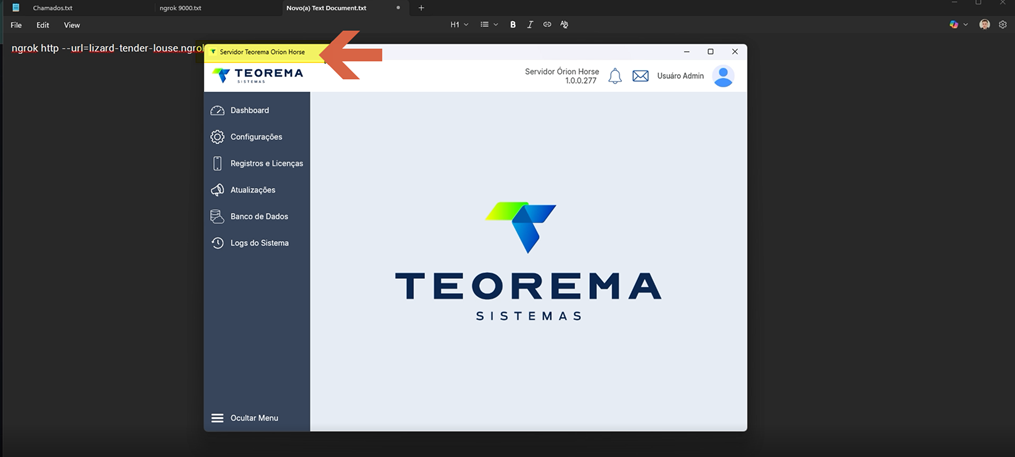
Task: Open the Dashboard menu label
Action: point(250,111)
